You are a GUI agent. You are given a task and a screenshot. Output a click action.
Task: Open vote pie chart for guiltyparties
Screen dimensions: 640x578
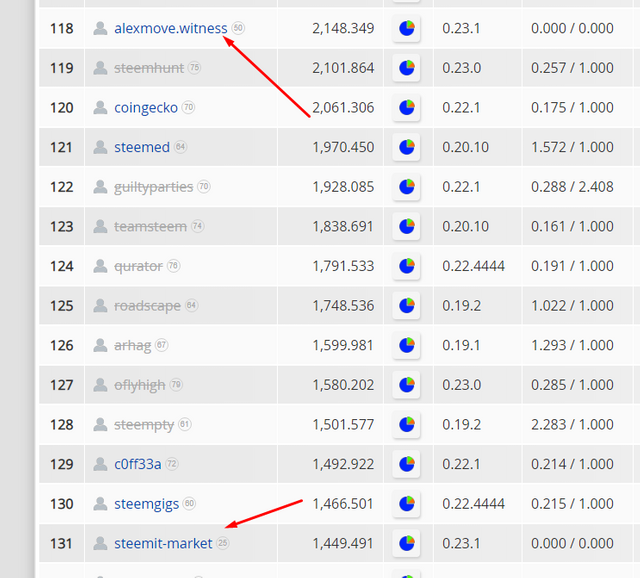[407, 187]
